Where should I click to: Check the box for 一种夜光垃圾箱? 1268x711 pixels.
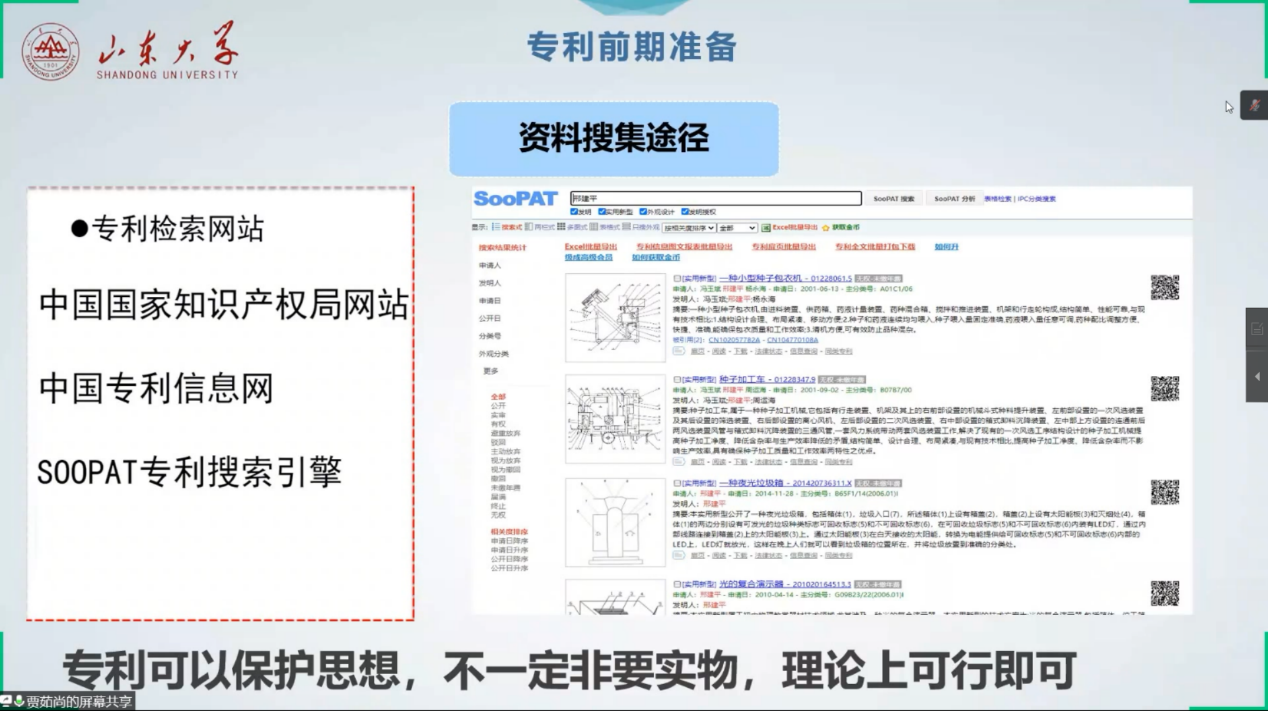click(677, 483)
